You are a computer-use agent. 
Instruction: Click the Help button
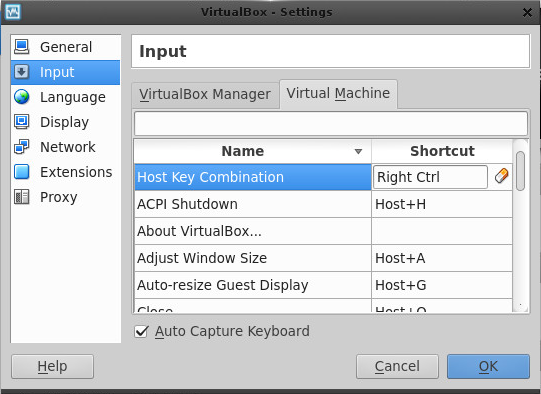click(x=52, y=366)
